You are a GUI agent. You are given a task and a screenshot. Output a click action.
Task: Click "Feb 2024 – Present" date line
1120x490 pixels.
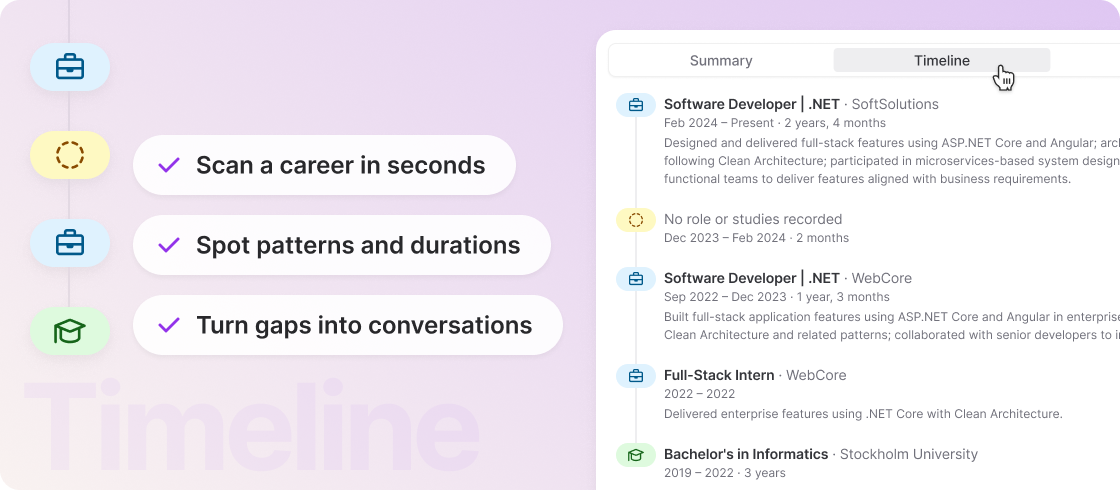pos(775,123)
